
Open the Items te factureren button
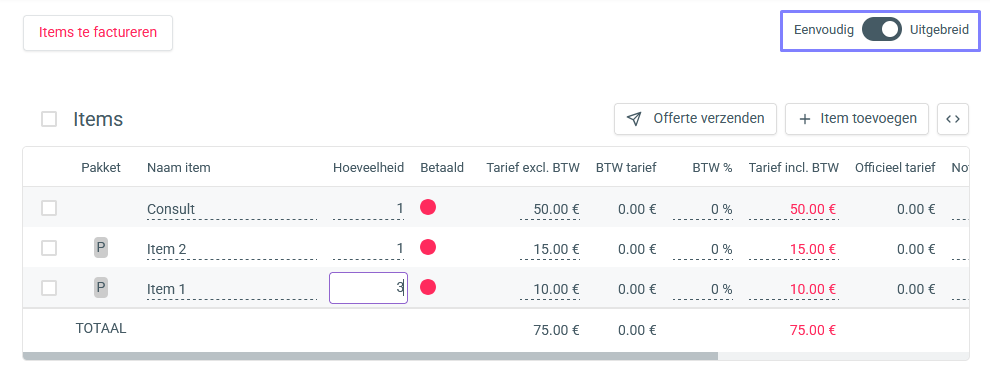pyautogui.click(x=98, y=33)
